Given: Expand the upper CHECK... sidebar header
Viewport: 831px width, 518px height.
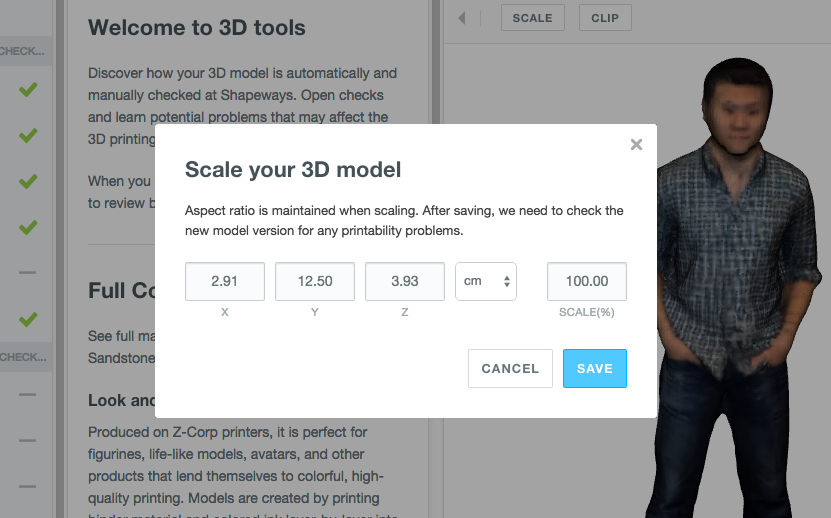Looking at the screenshot, I should point(22,50).
